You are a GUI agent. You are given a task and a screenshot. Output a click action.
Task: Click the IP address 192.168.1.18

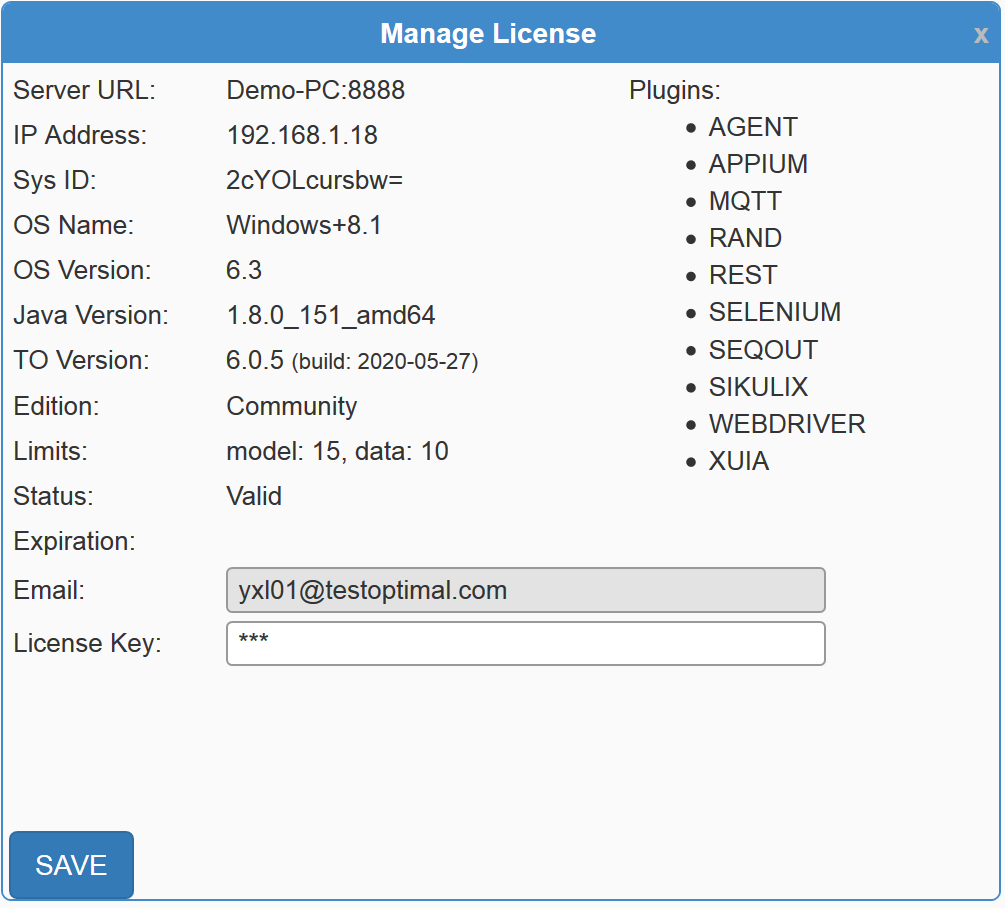(x=302, y=135)
